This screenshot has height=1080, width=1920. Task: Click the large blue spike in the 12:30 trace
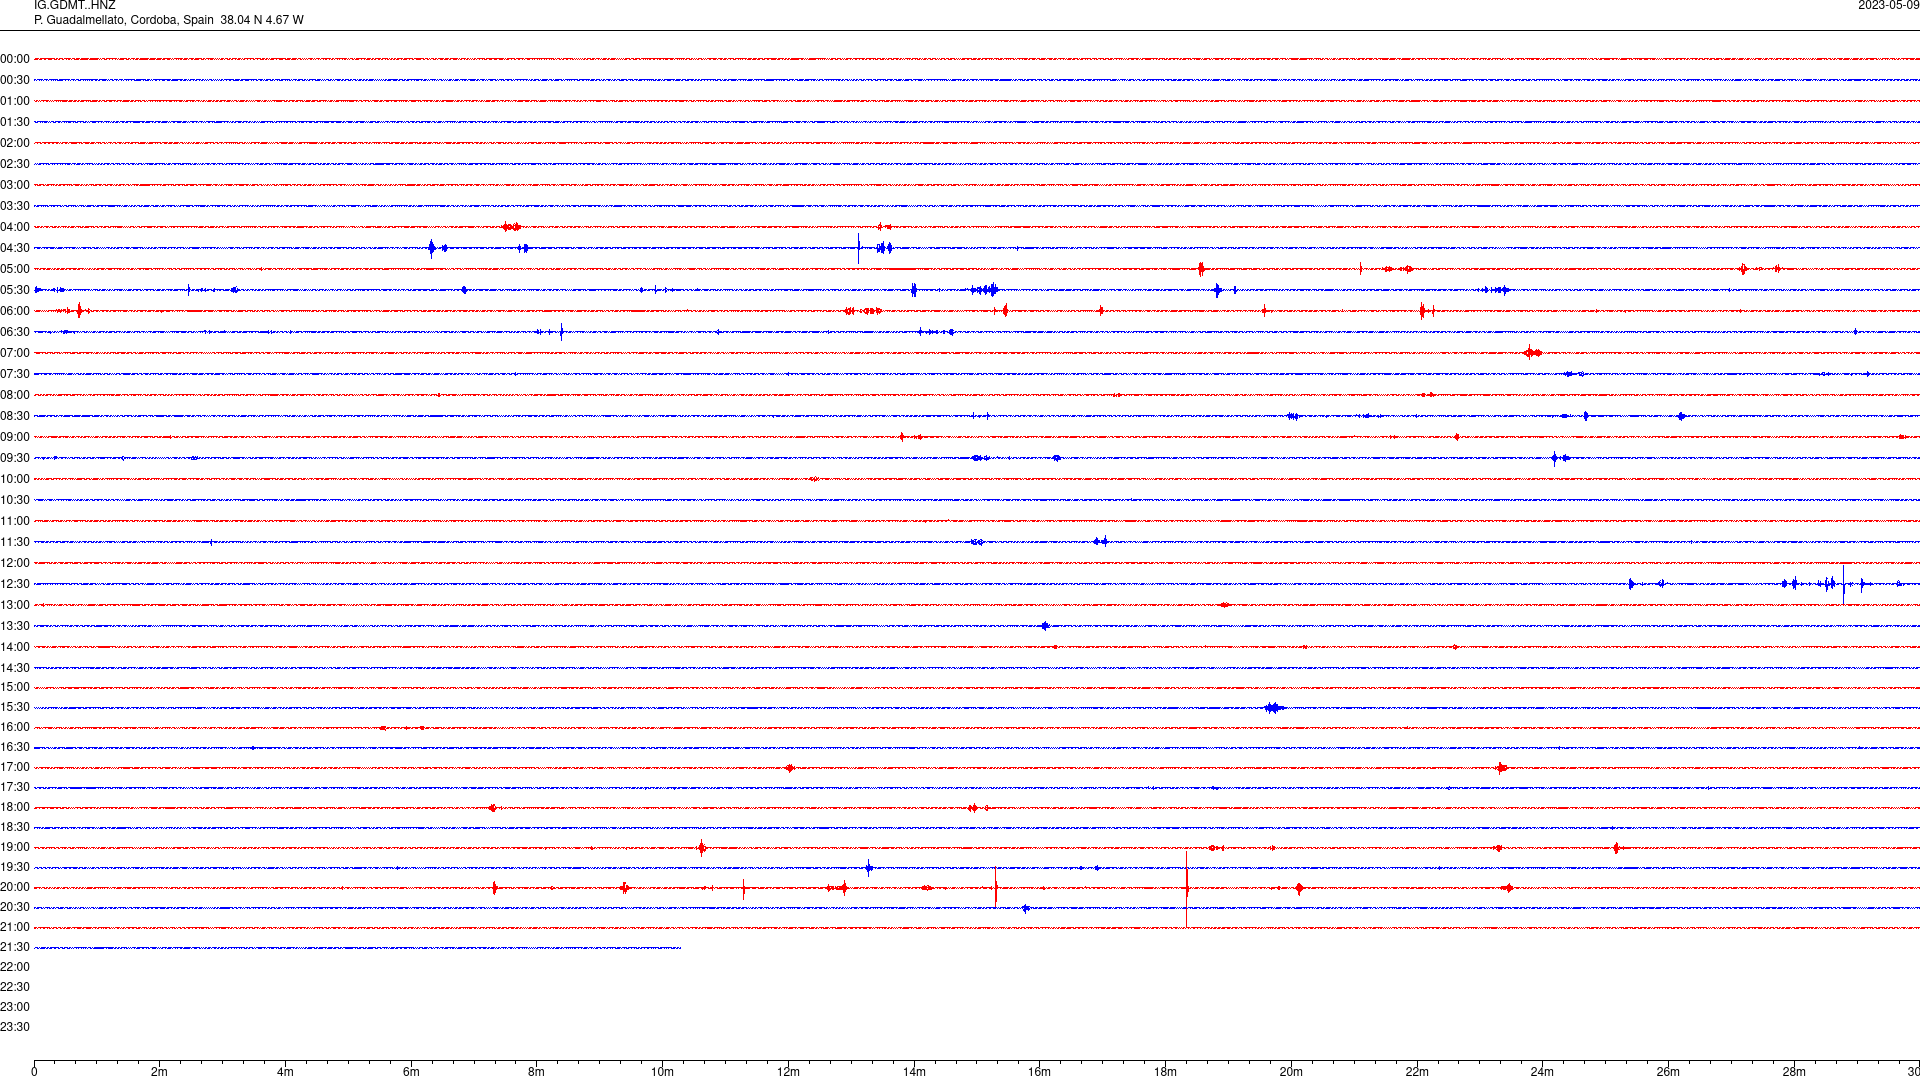click(1844, 584)
